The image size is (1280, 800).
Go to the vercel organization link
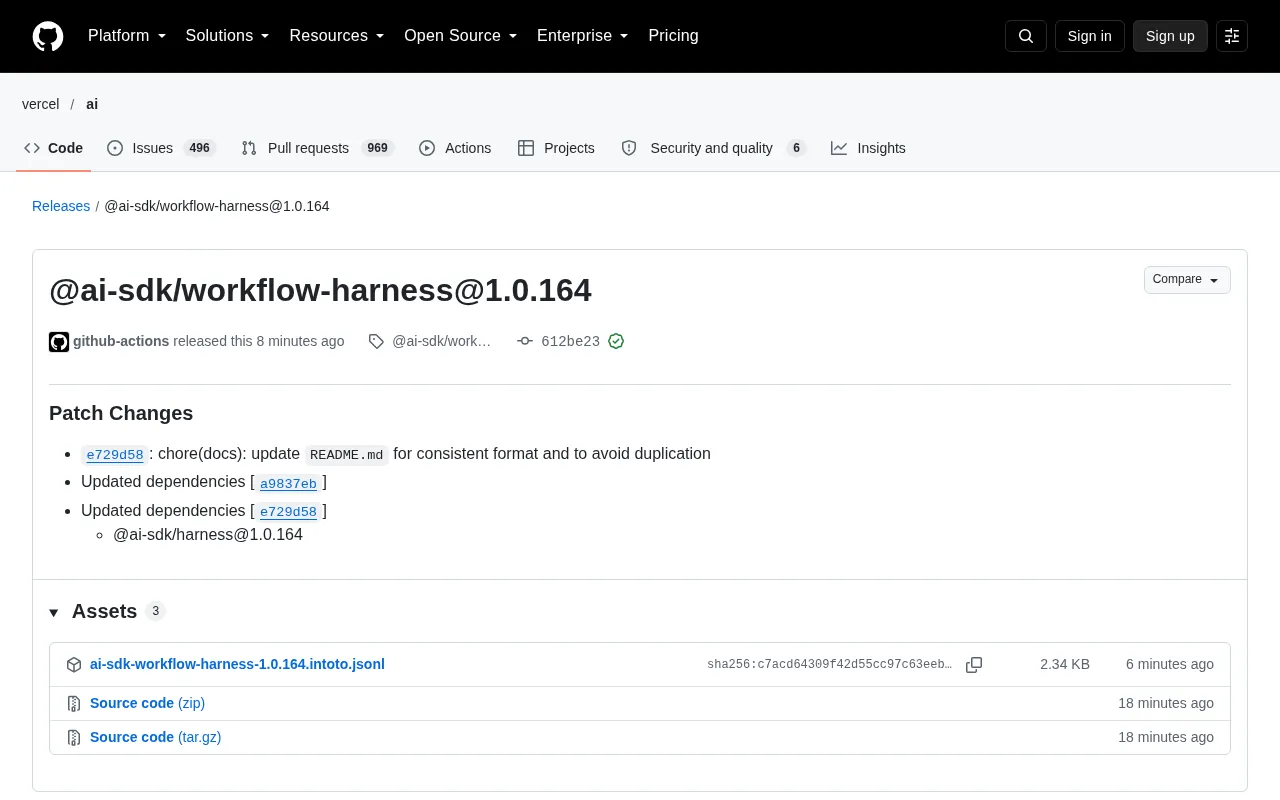(x=41, y=104)
